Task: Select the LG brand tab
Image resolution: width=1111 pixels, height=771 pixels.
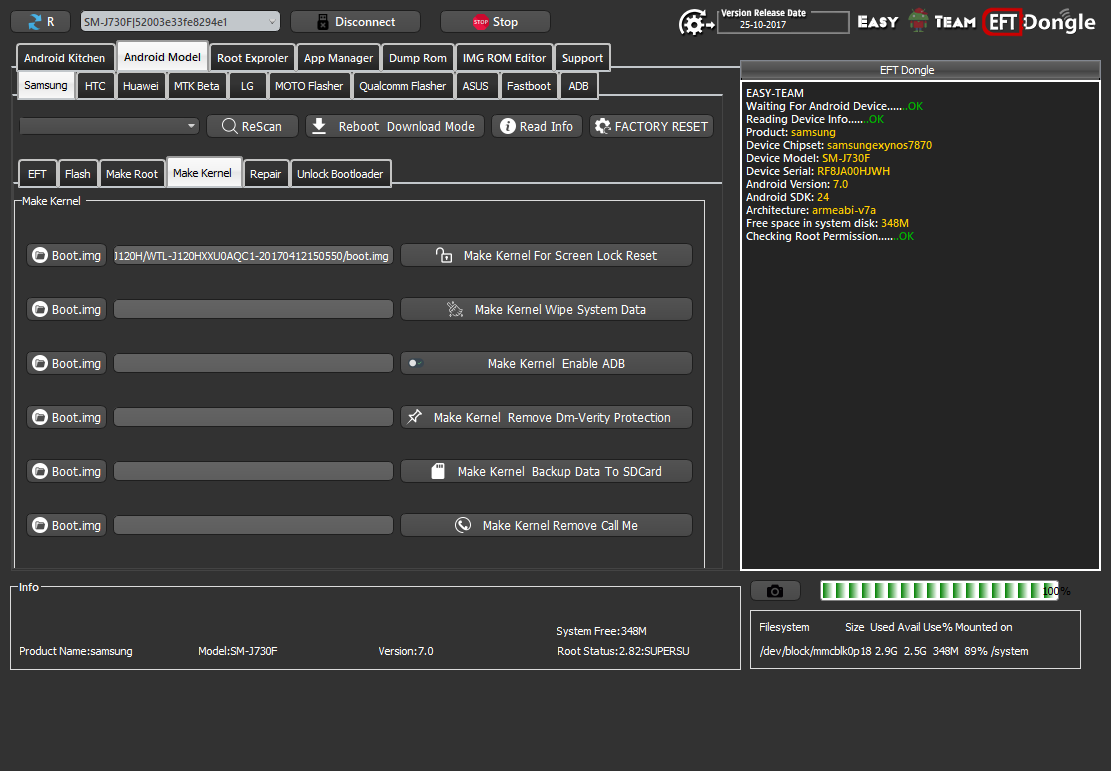Action: [x=247, y=86]
